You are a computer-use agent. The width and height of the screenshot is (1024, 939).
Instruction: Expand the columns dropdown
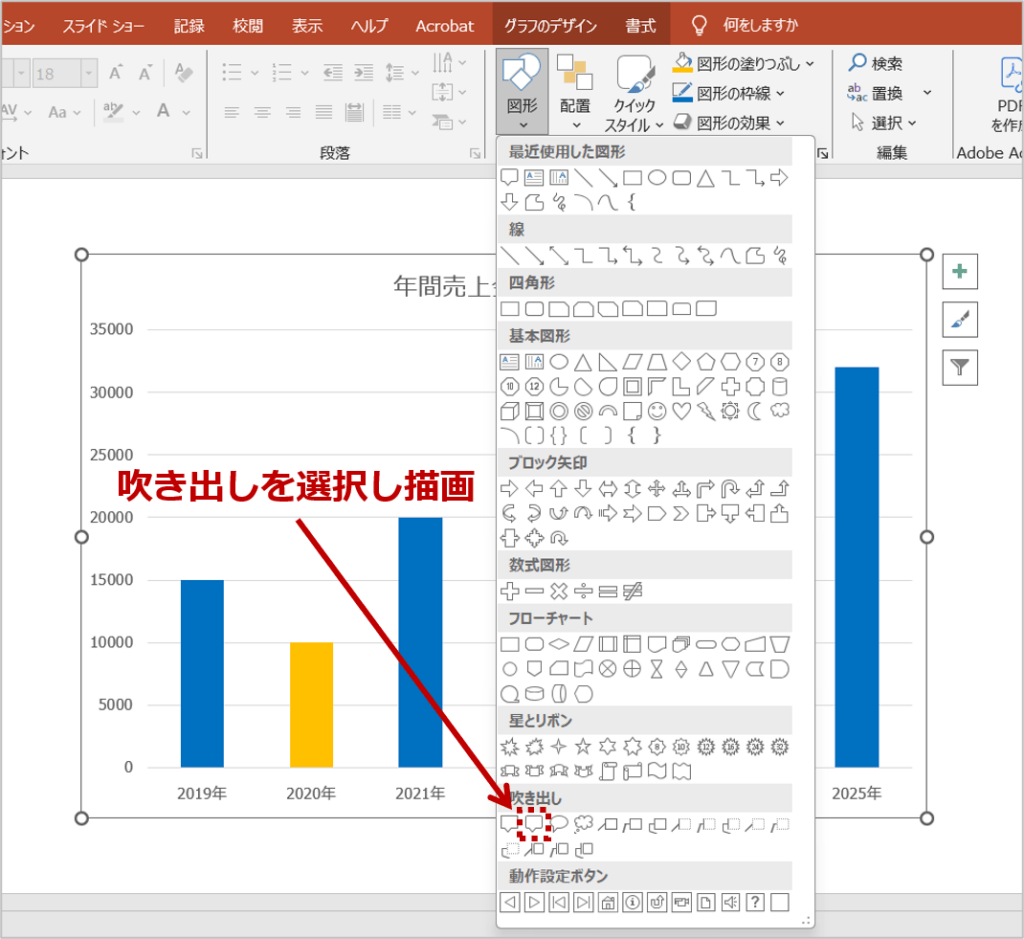coord(412,113)
